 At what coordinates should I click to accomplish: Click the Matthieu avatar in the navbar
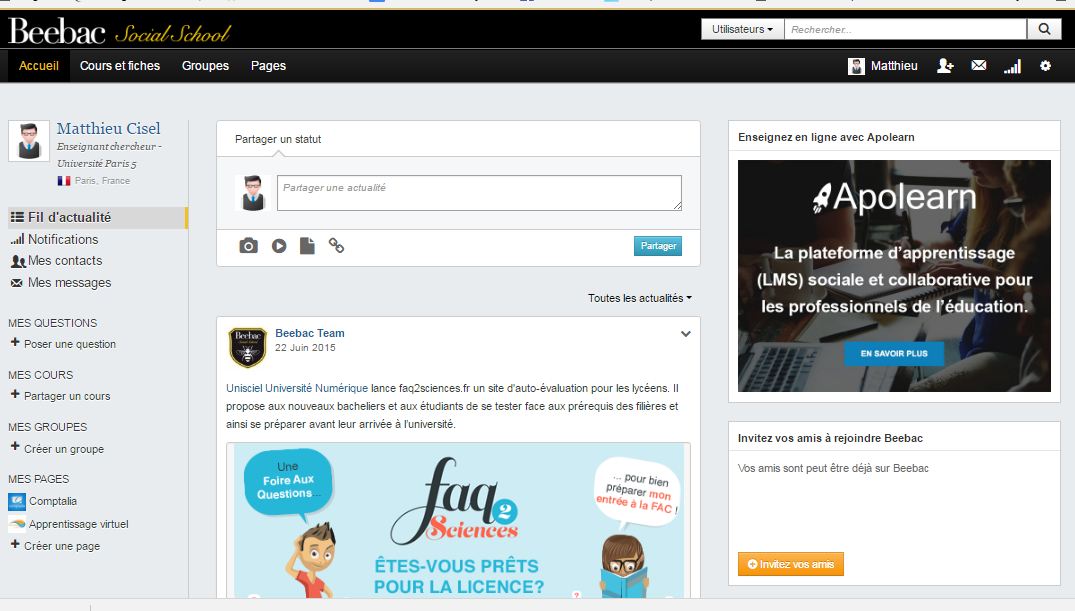[856, 66]
